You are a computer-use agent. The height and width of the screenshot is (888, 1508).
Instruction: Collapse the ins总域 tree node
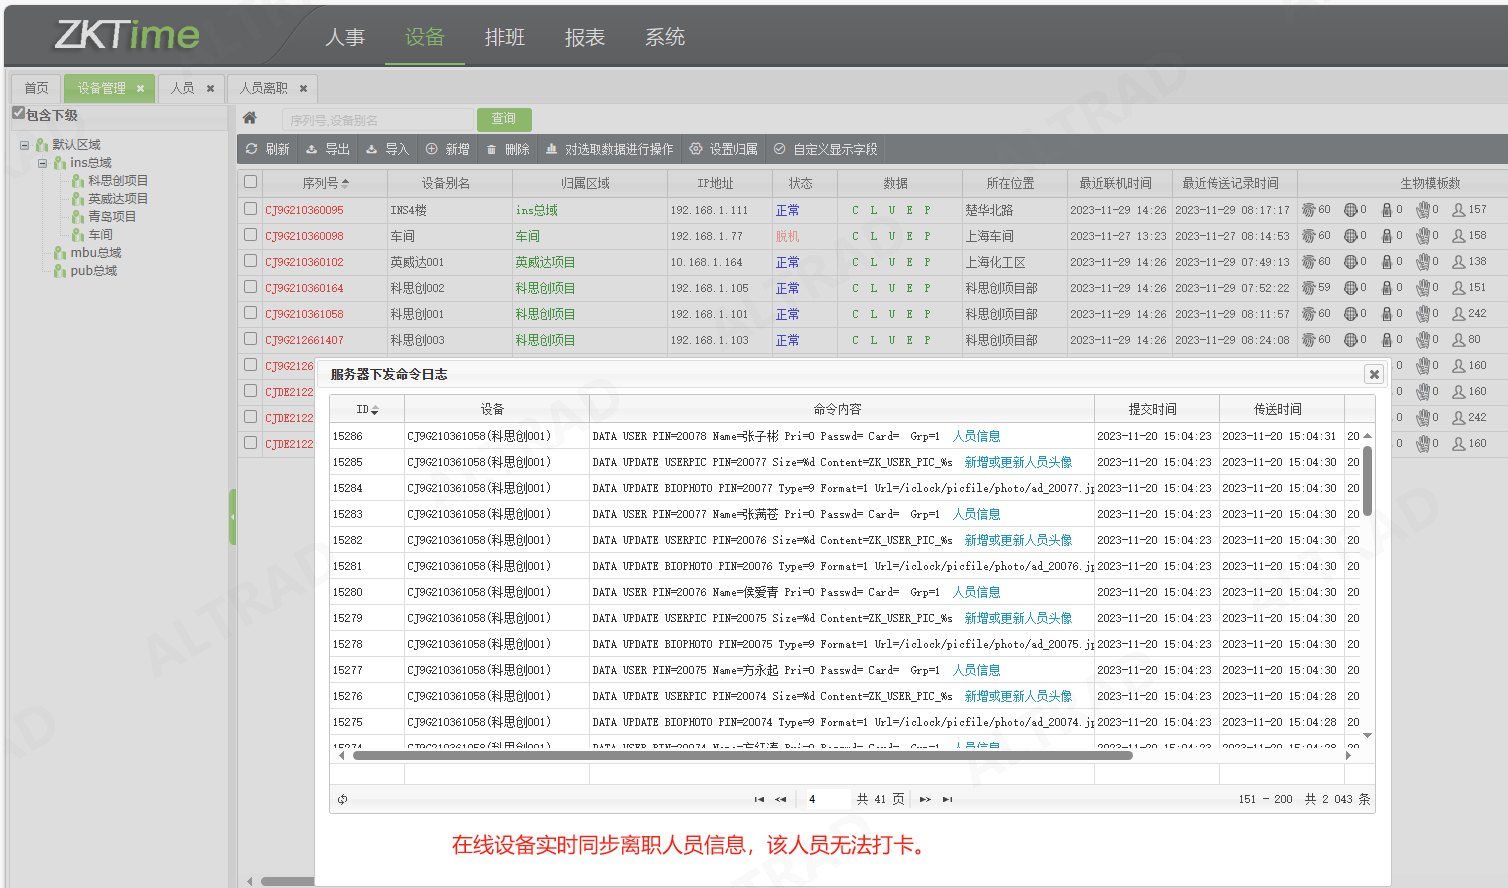pos(43,163)
